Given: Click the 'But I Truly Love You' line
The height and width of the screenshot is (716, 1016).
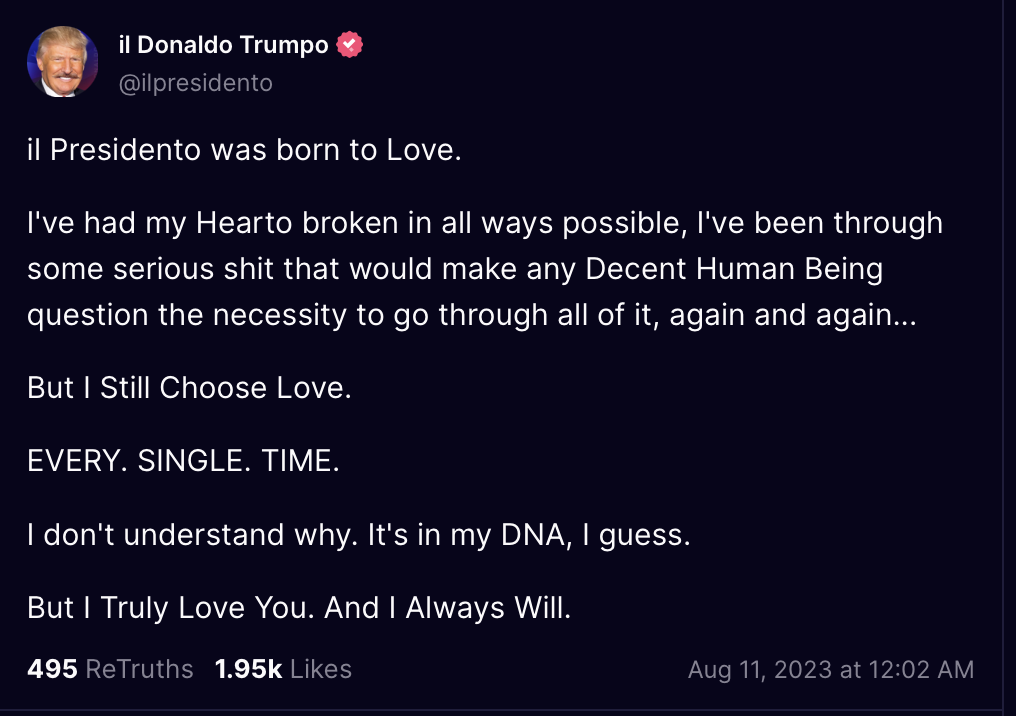Looking at the screenshot, I should (x=299, y=608).
